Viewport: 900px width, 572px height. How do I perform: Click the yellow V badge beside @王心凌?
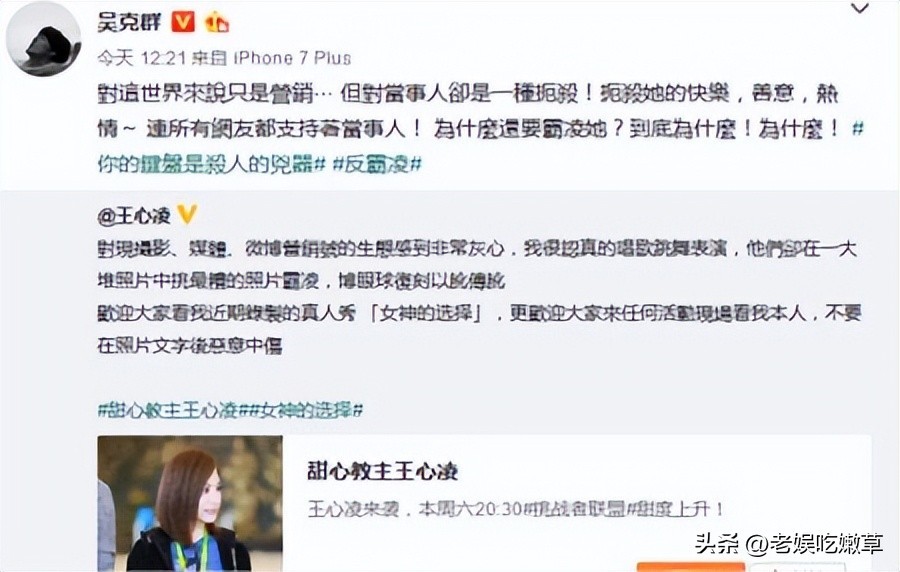coord(187,215)
